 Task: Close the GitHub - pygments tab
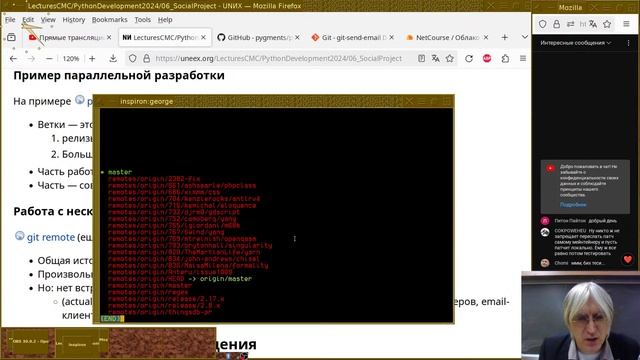tap(297, 37)
